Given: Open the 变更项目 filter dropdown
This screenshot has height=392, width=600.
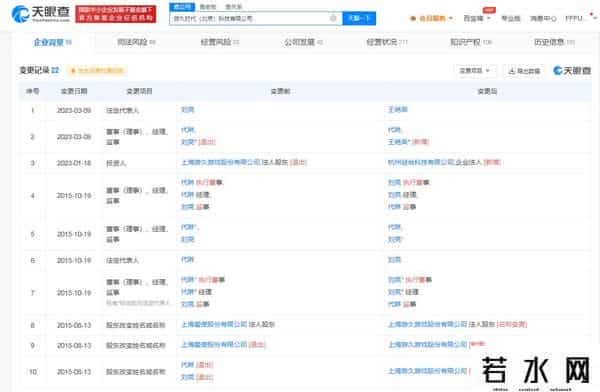Looking at the screenshot, I should tap(475, 70).
